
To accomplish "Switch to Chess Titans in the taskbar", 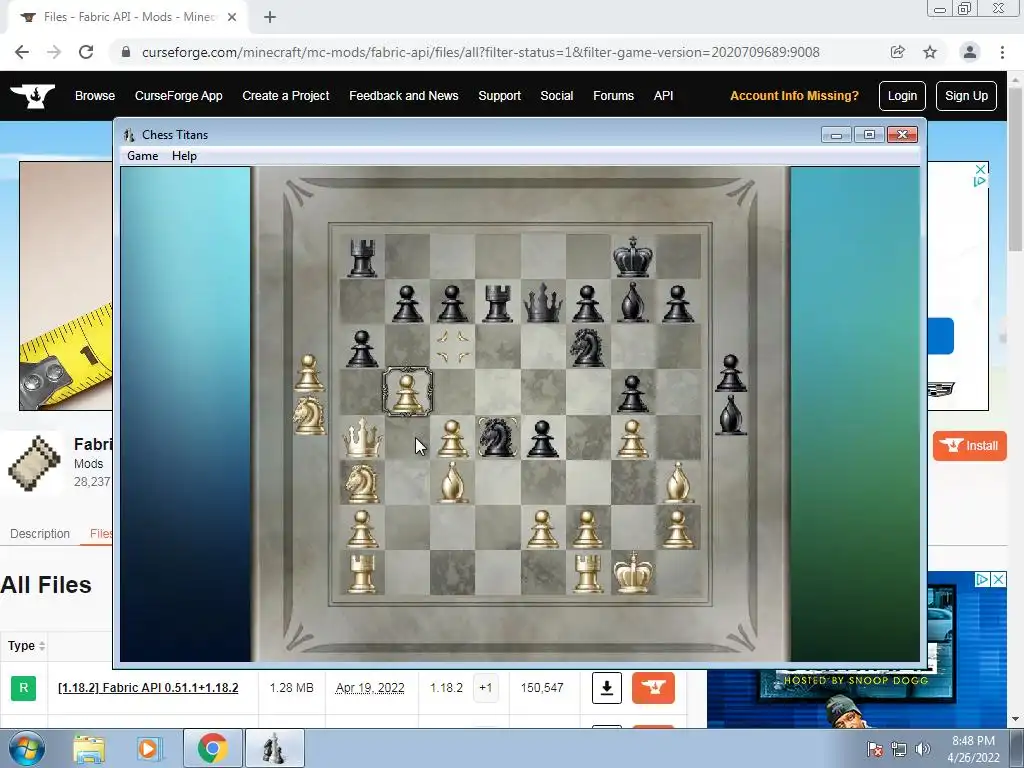I will [x=274, y=748].
